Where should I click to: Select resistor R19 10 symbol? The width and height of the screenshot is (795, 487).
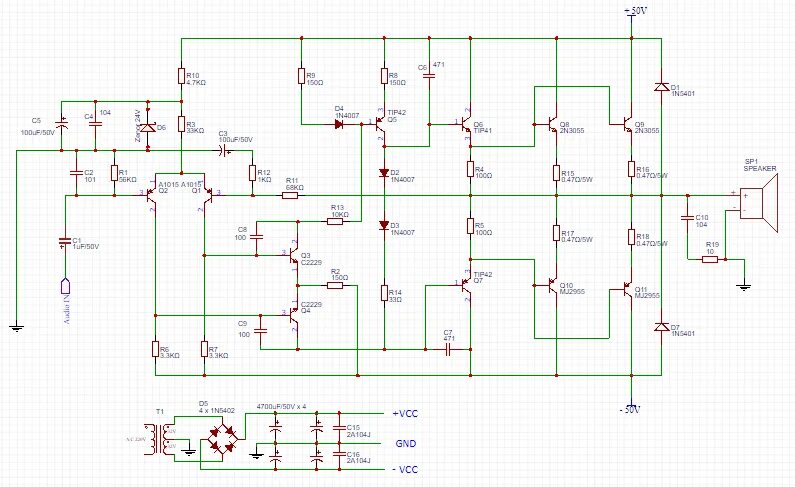(710, 259)
